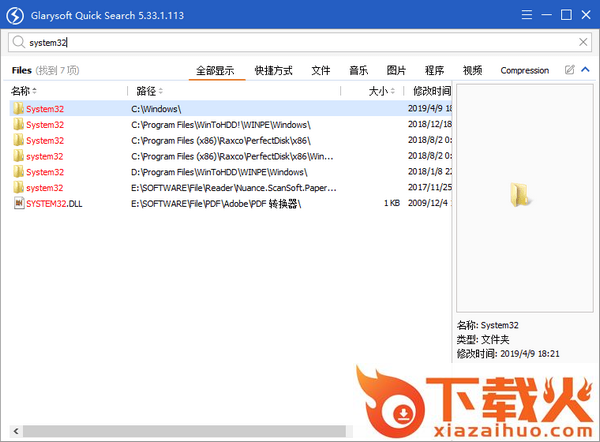Click path E:\SOFTWARE\File\PDF\Adobe\PDF 转换器\
The image size is (600, 442).
(x=216, y=204)
